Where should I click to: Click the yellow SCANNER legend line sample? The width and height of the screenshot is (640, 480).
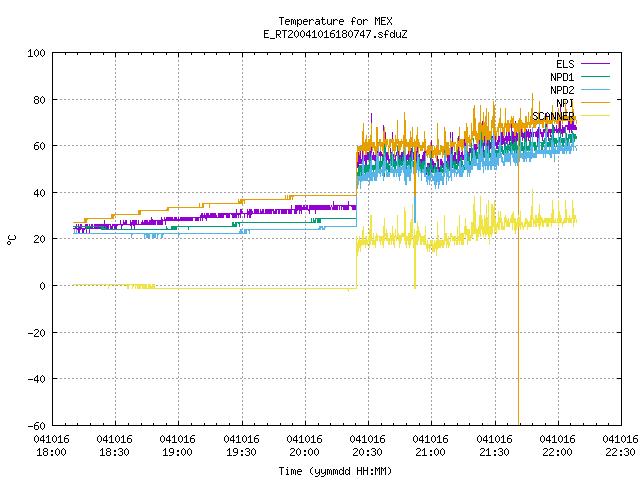pyautogui.click(x=595, y=116)
